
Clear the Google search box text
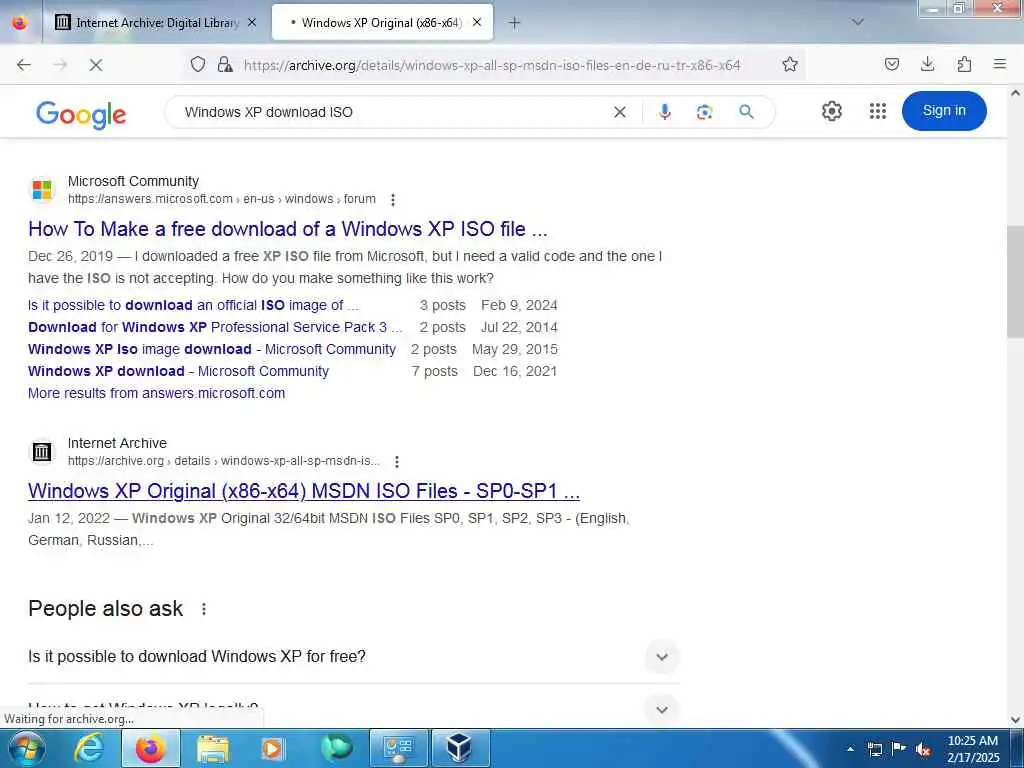point(620,112)
